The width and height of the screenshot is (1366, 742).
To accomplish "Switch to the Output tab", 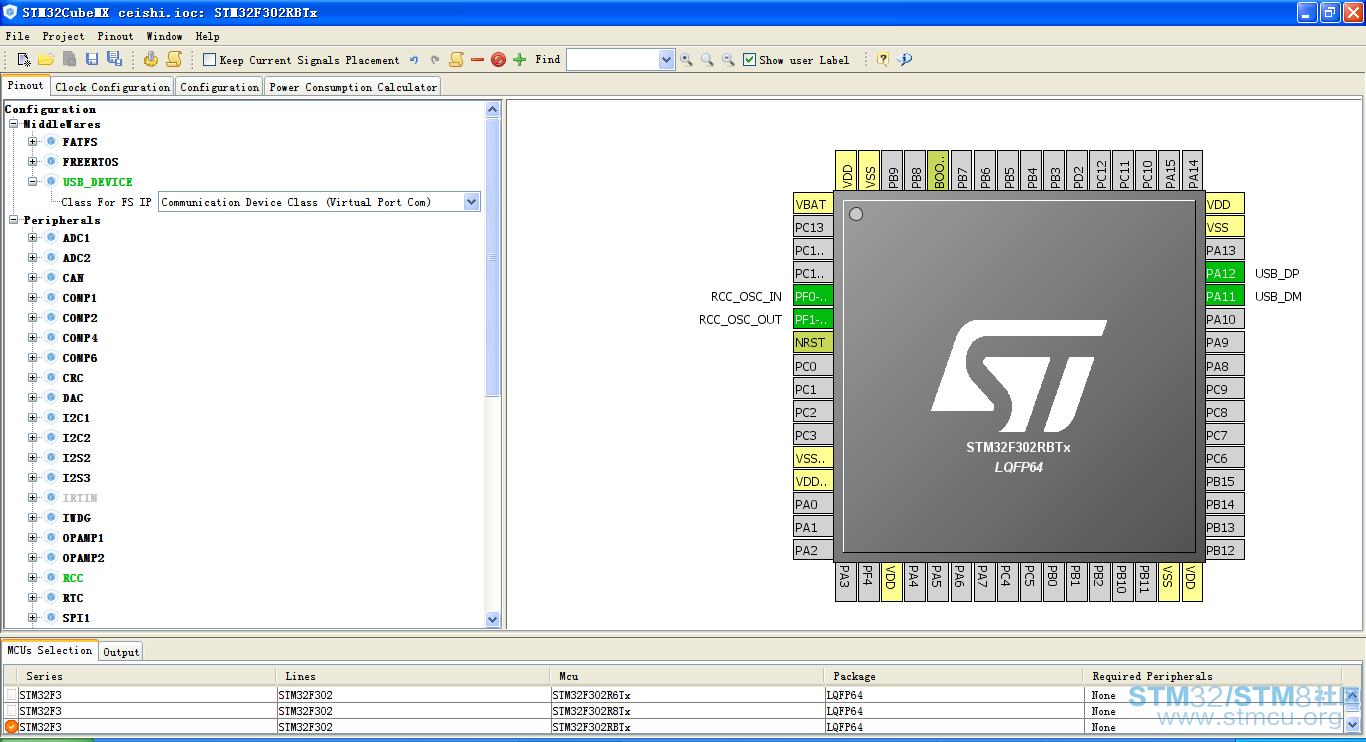I will 122,652.
